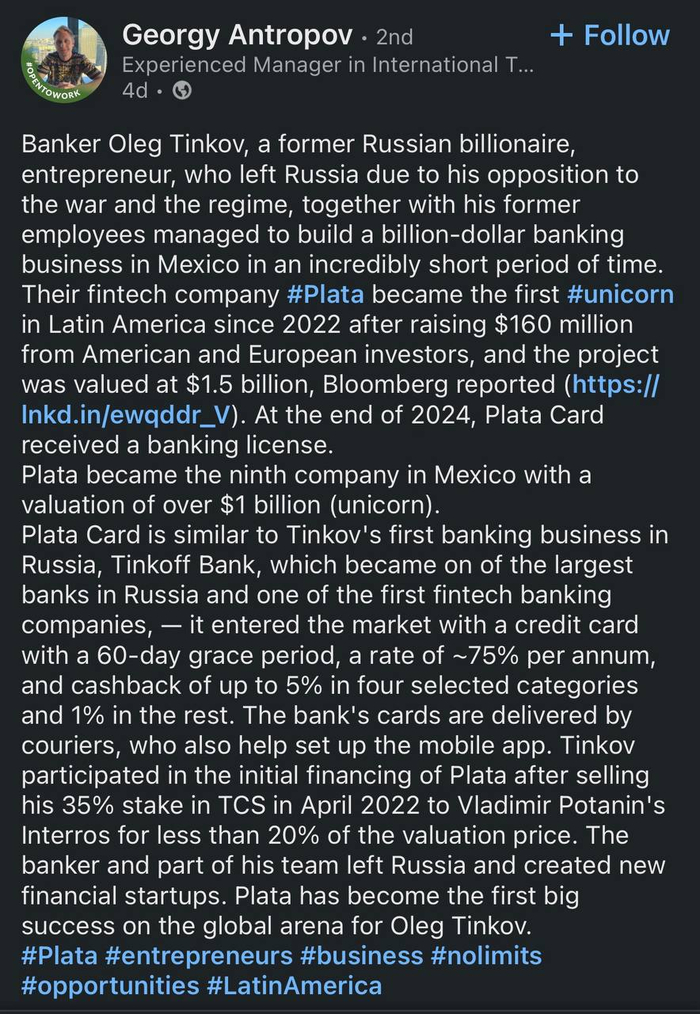Image resolution: width=700 pixels, height=1014 pixels.
Task: Open the #LatinAmerica hashtag
Action: pos(294,986)
